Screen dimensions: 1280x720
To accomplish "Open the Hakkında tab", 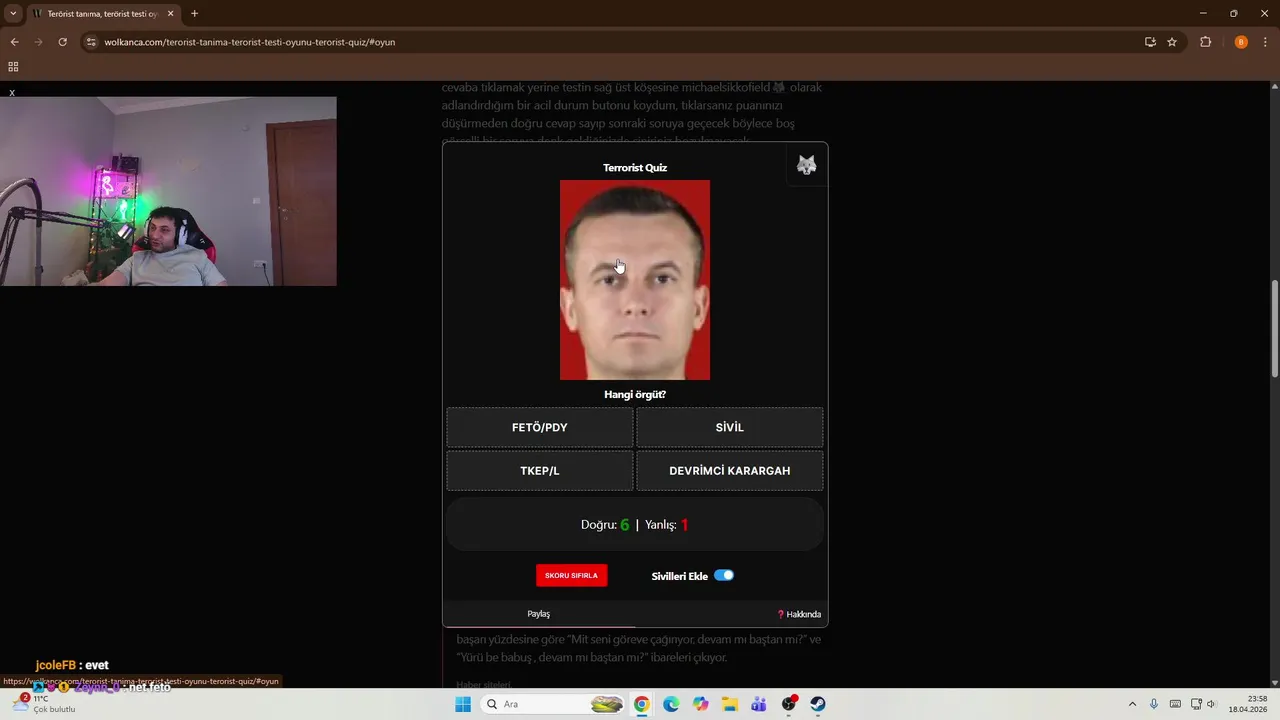I will [x=799, y=614].
